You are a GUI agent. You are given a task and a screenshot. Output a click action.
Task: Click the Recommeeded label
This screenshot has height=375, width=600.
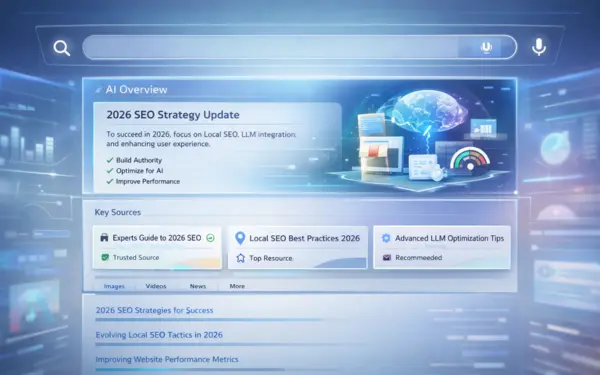419,258
